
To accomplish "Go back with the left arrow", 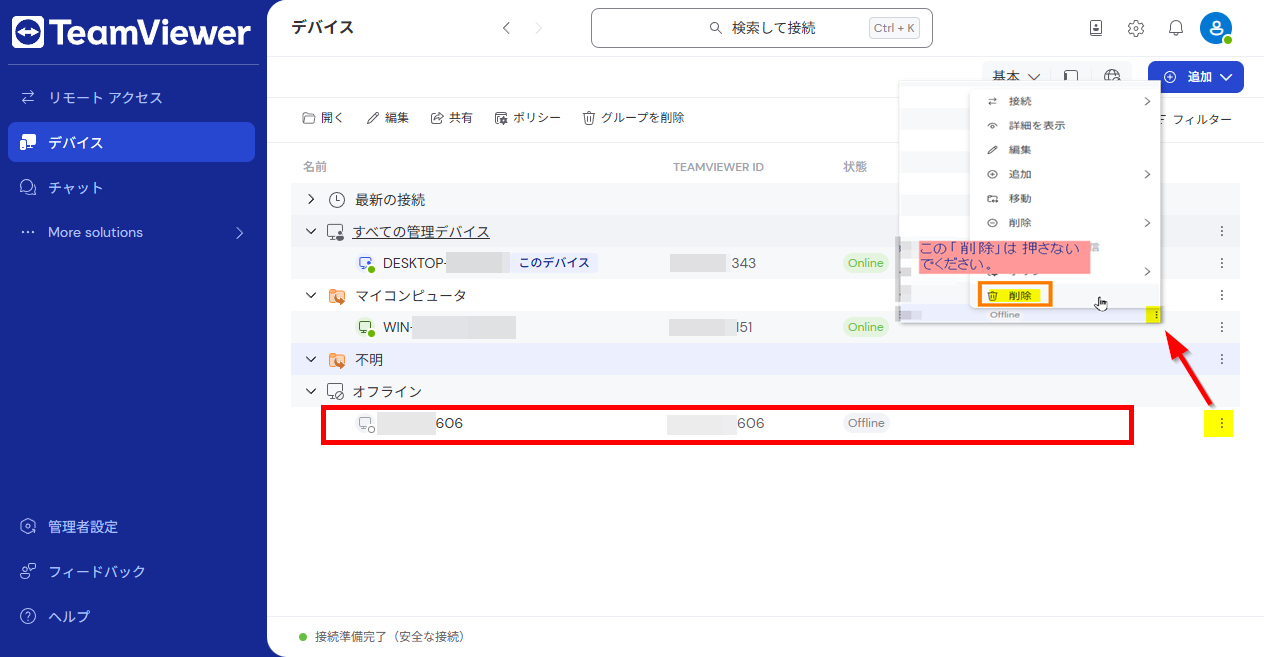I will [506, 28].
